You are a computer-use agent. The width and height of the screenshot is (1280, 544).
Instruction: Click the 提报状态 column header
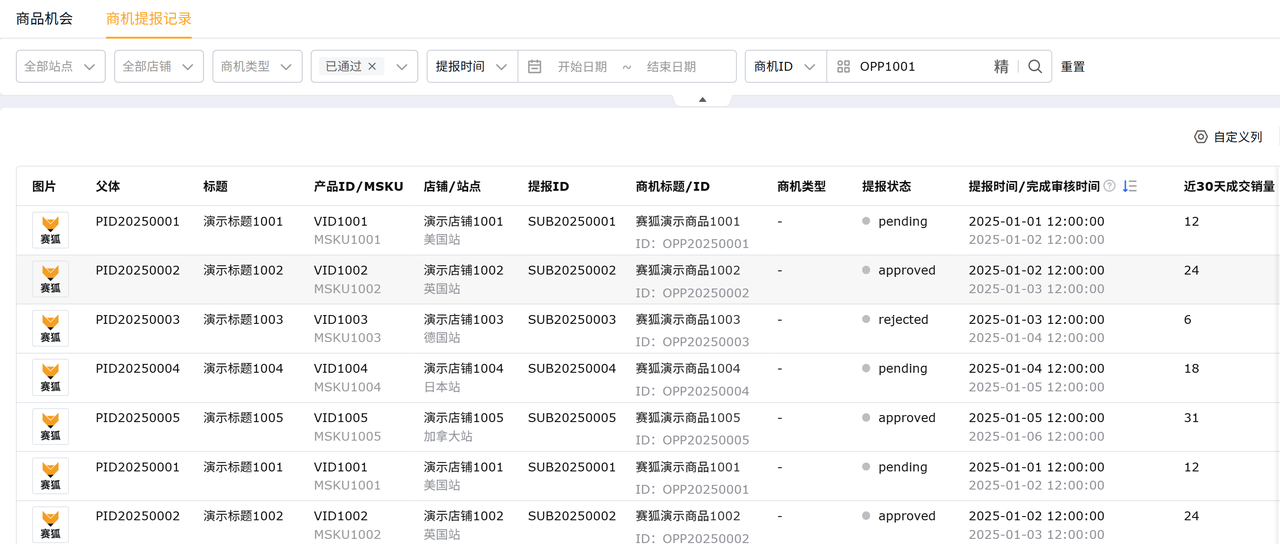pos(887,186)
